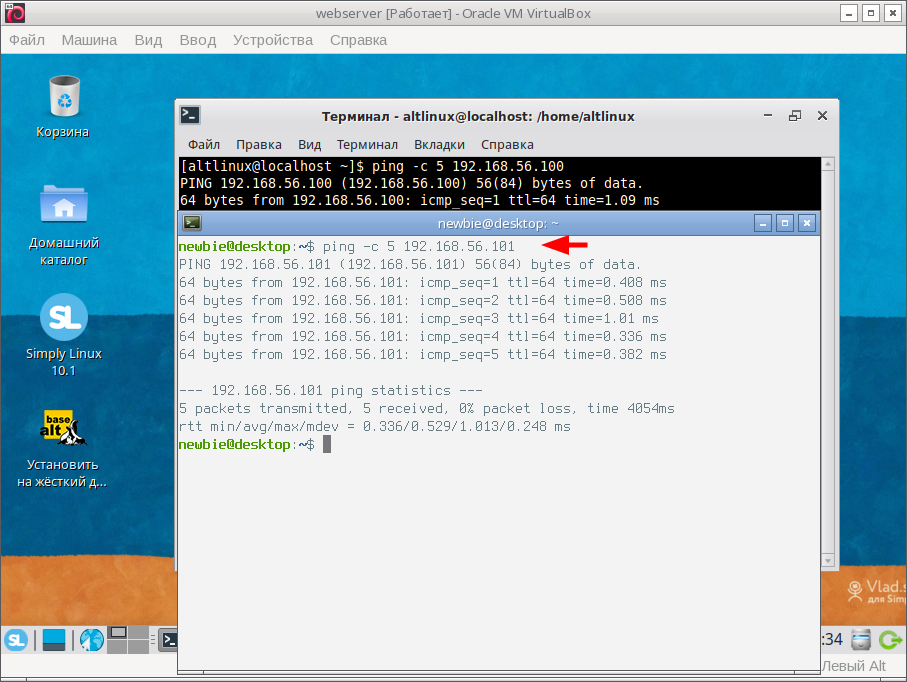Viewport: 907px width, 682px height.
Task: Open VirtualBox Вид menu
Action: pos(148,40)
